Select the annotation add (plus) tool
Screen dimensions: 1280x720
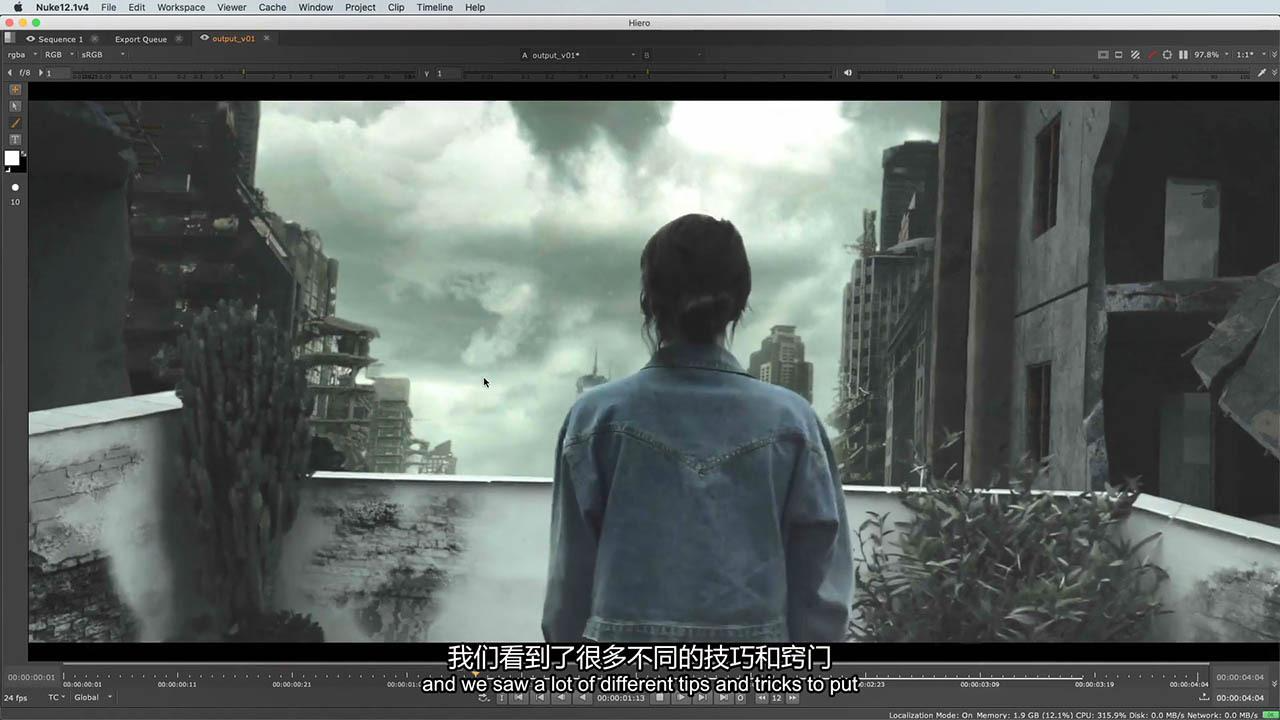15,89
